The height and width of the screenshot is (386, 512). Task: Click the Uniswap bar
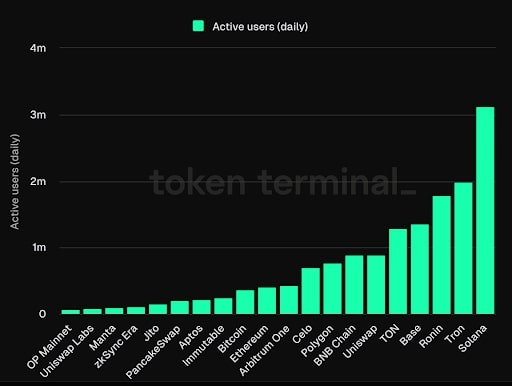point(376,285)
